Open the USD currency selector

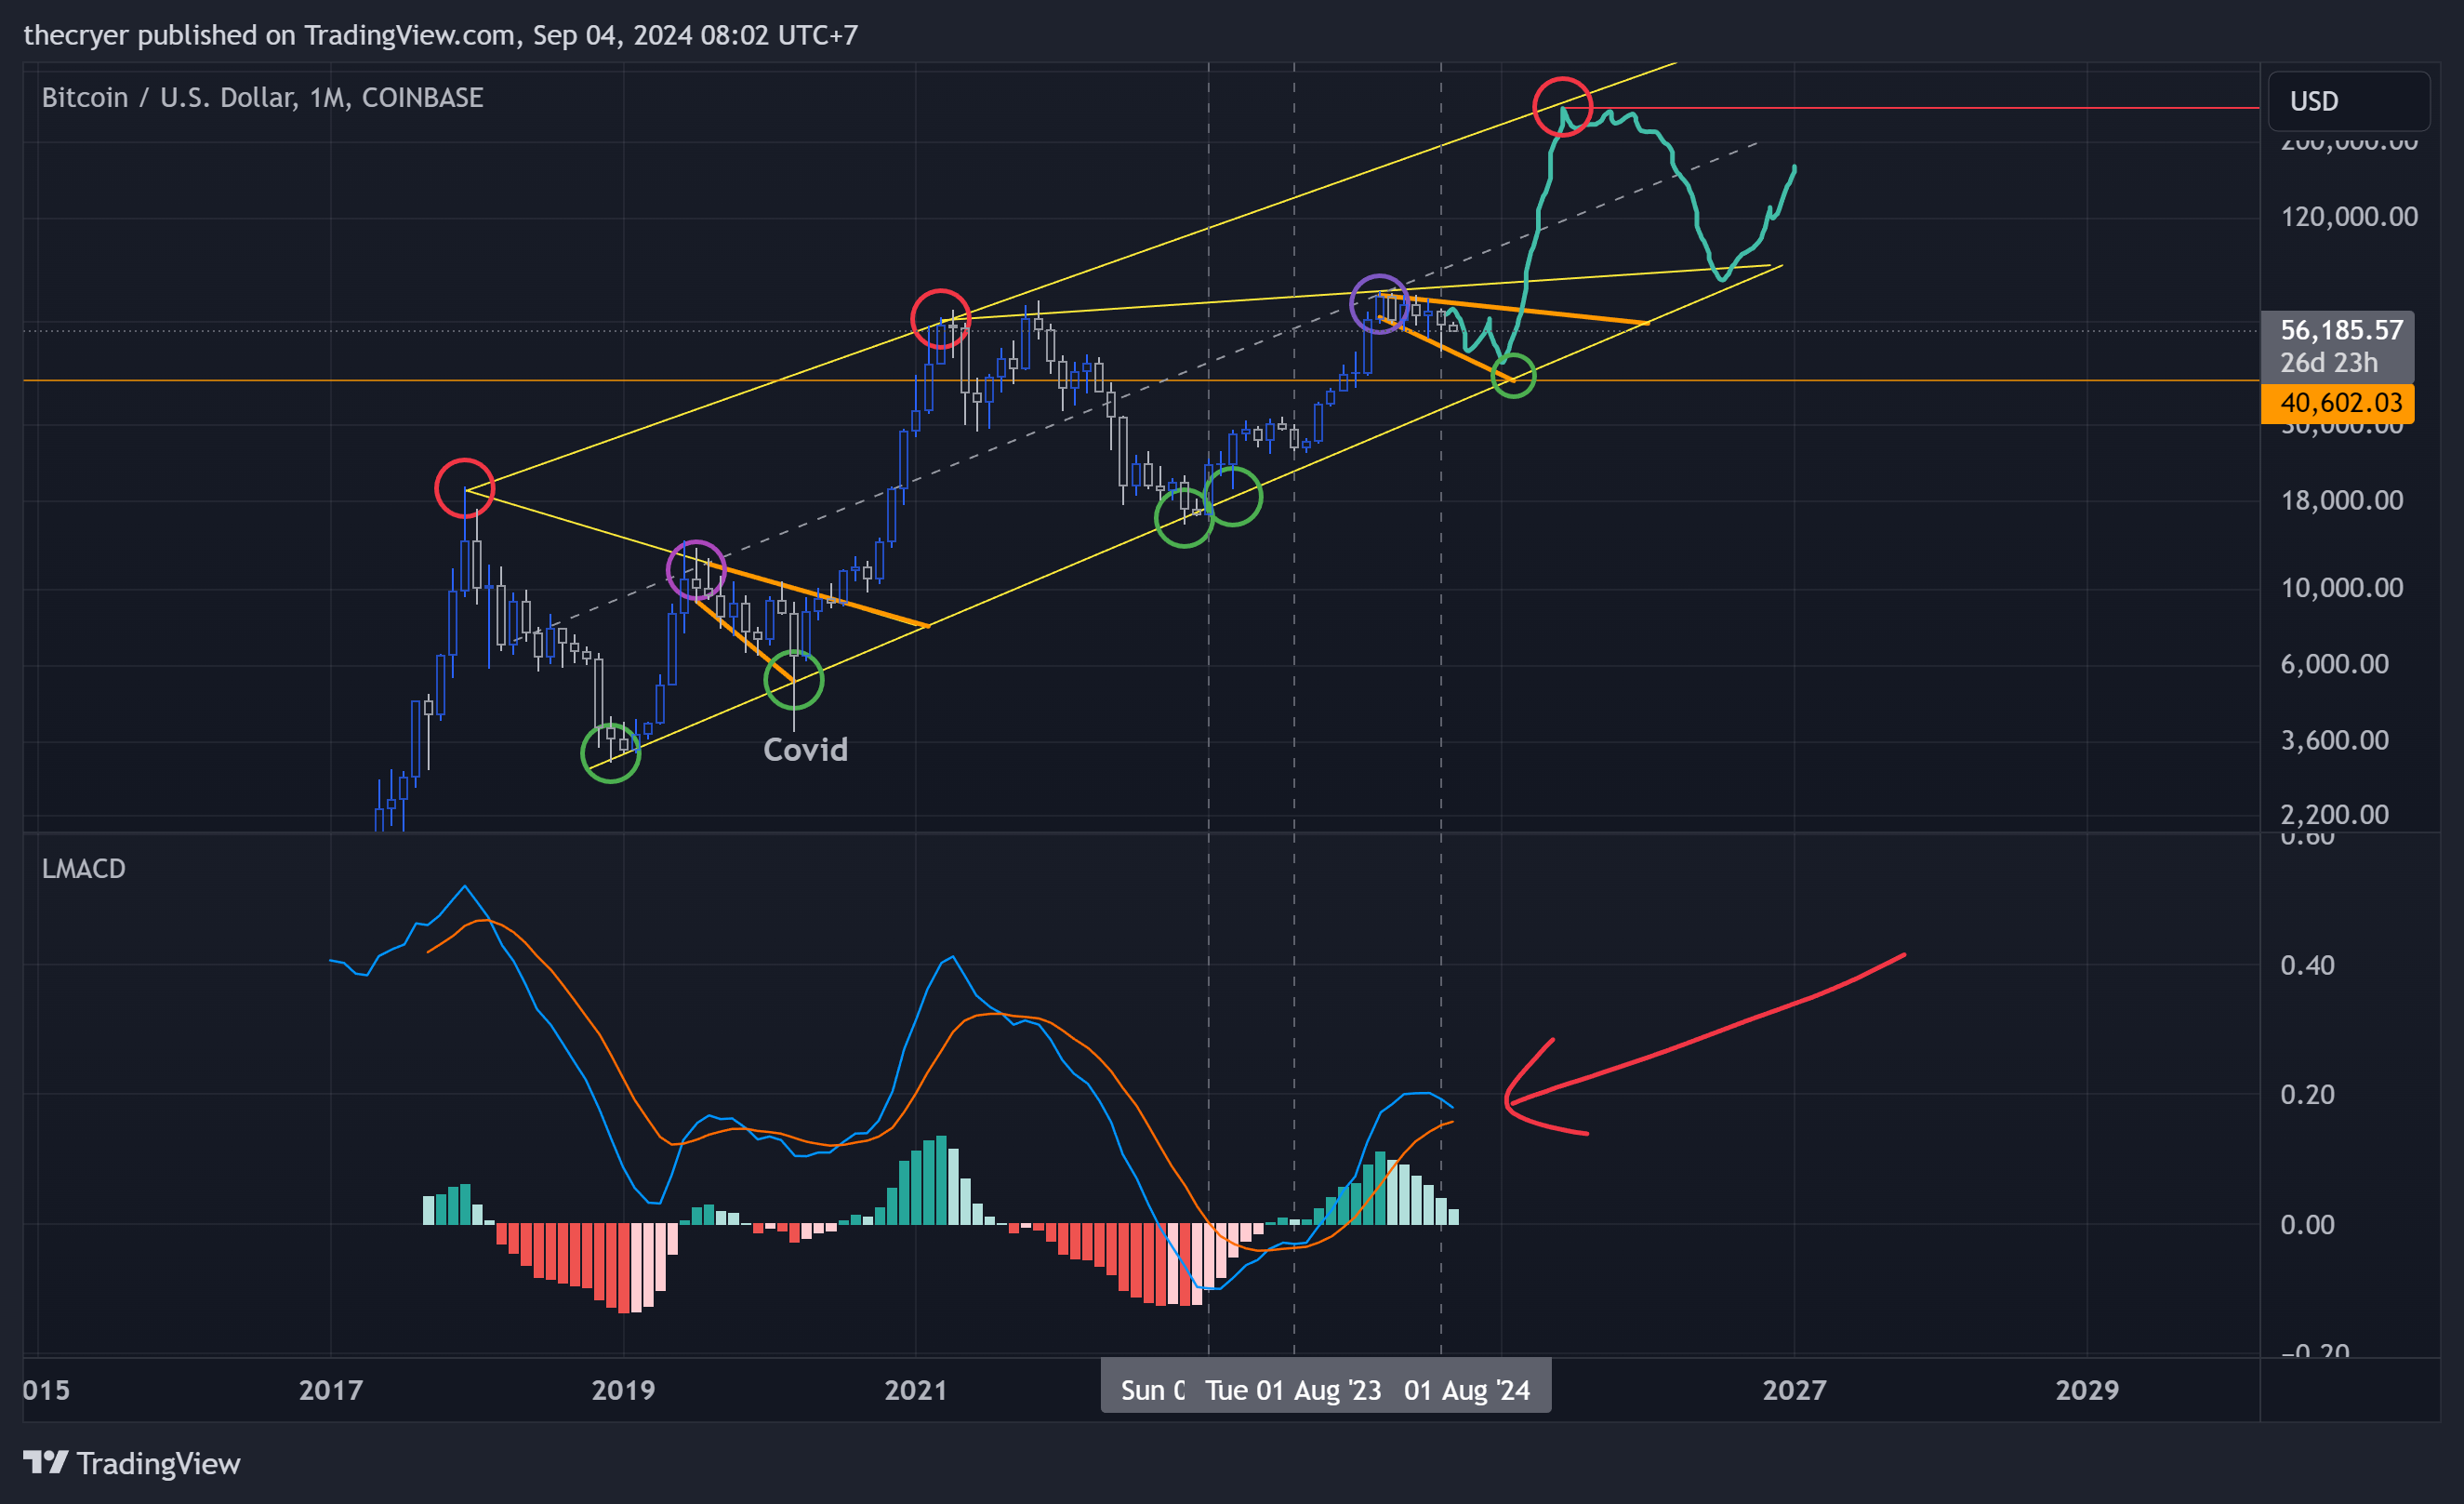click(x=2348, y=101)
